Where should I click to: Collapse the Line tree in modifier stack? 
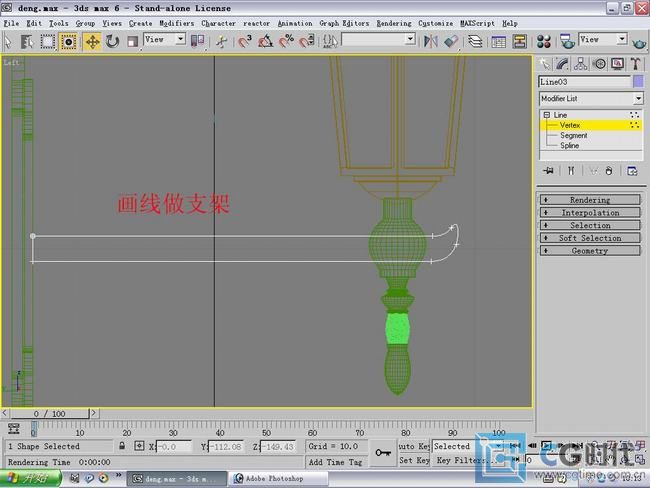click(547, 115)
